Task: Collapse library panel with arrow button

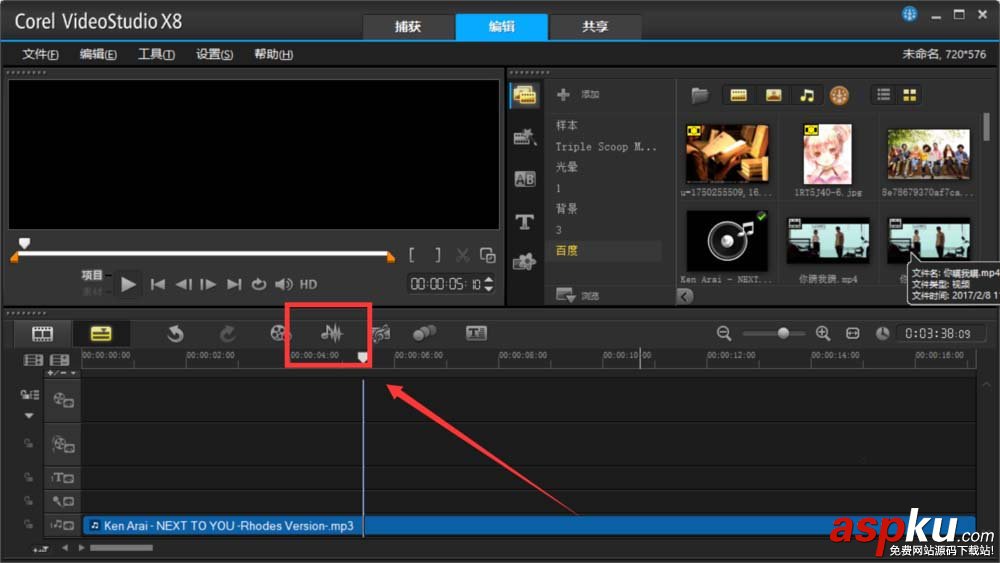Action: click(x=684, y=296)
